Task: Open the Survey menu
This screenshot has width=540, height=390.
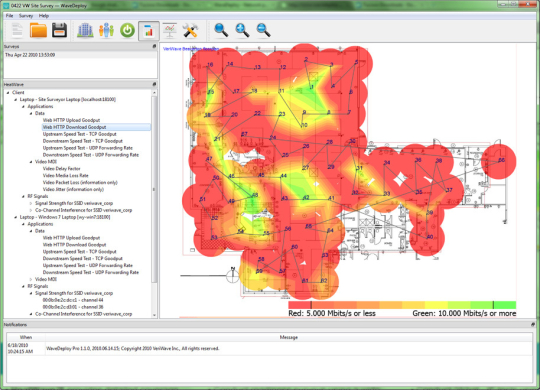Action: pos(26,16)
